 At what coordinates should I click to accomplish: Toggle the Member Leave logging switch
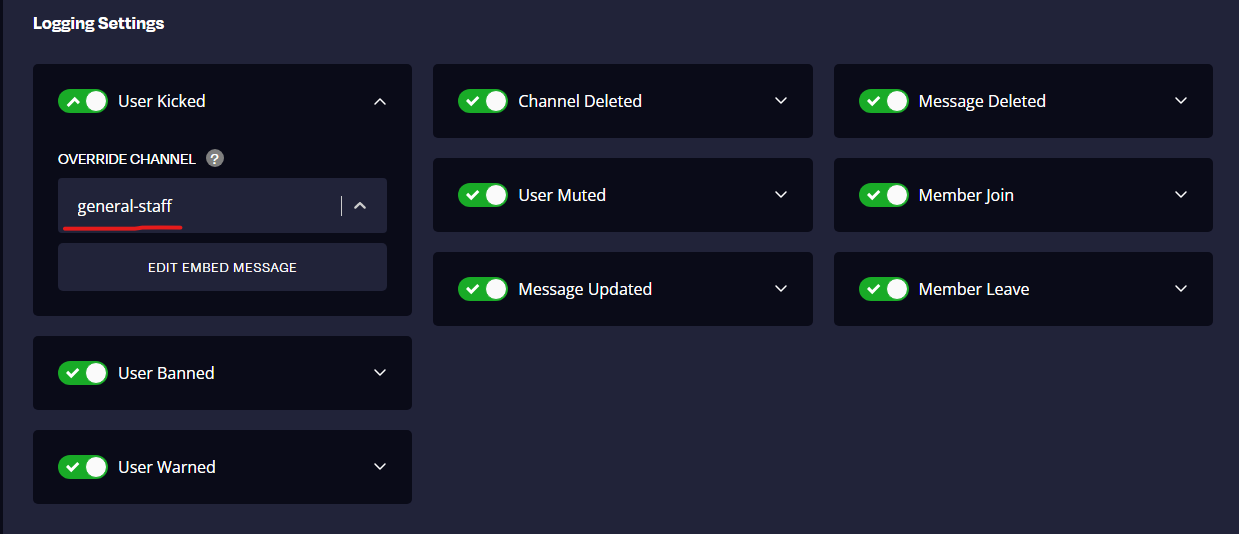(884, 289)
